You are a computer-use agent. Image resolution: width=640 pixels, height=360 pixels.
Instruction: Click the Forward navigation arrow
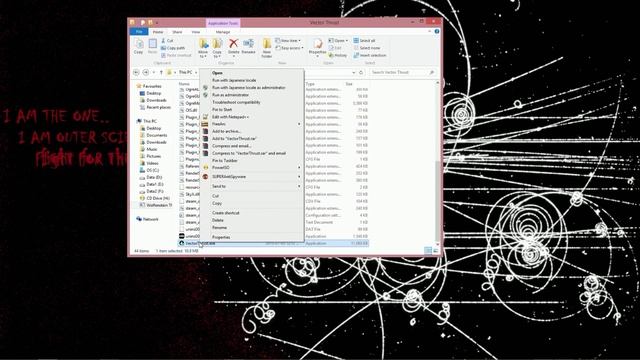(x=146, y=72)
